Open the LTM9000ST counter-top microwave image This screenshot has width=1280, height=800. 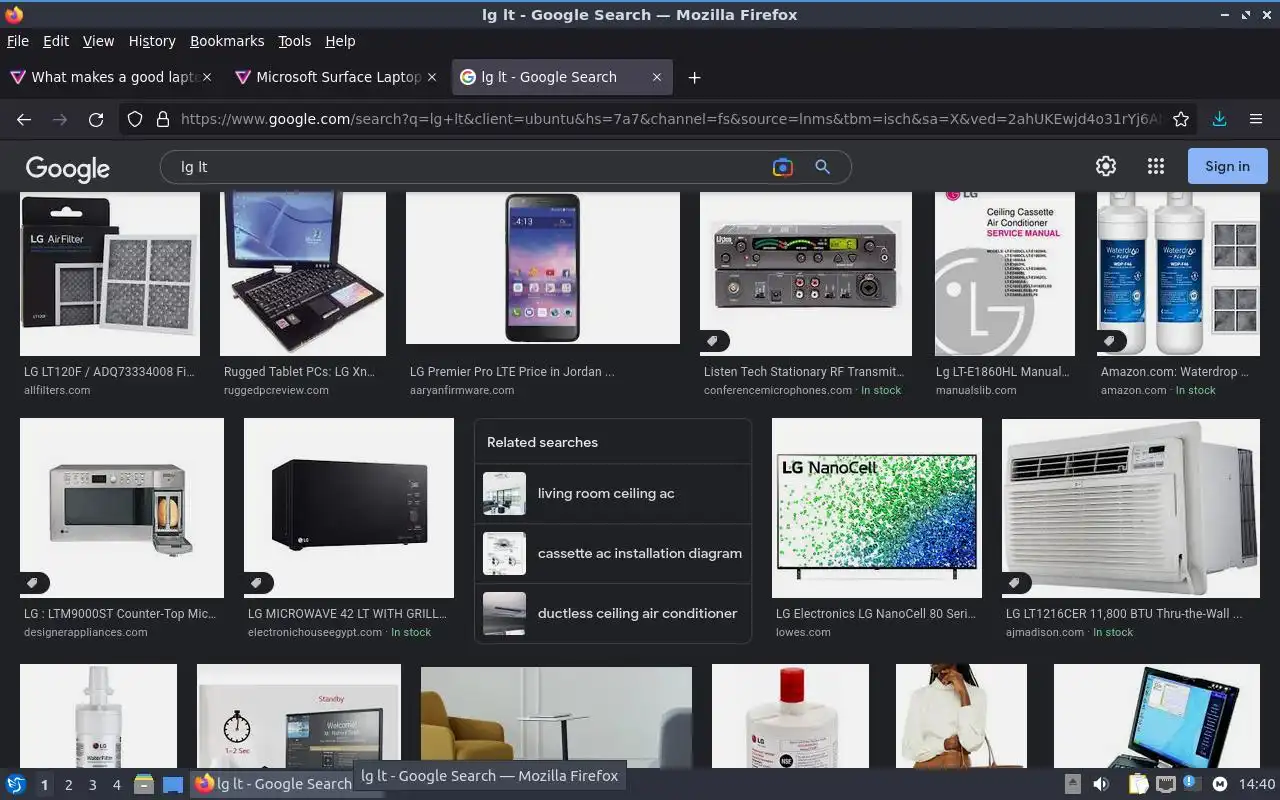122,508
